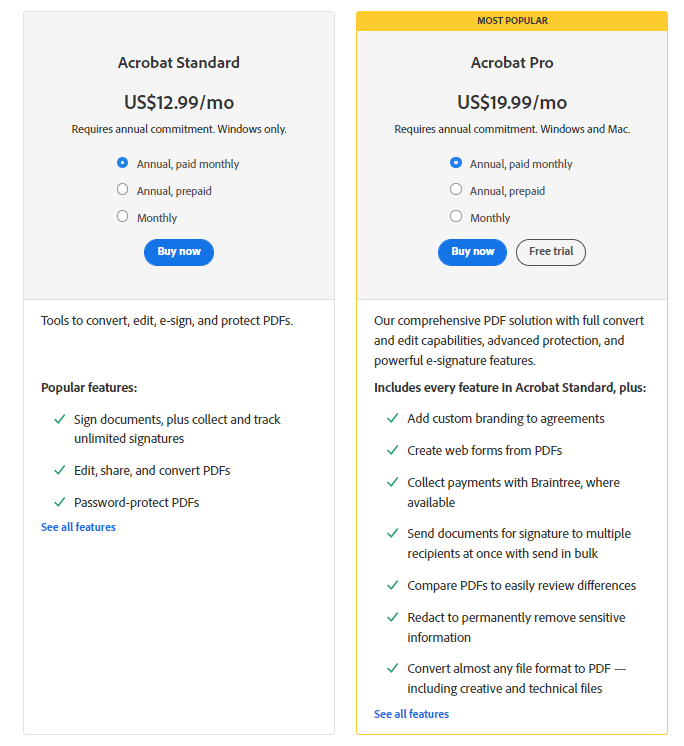Select Annual, paid monthly for Acrobat Standard
This screenshot has width=684, height=746.
pos(123,163)
